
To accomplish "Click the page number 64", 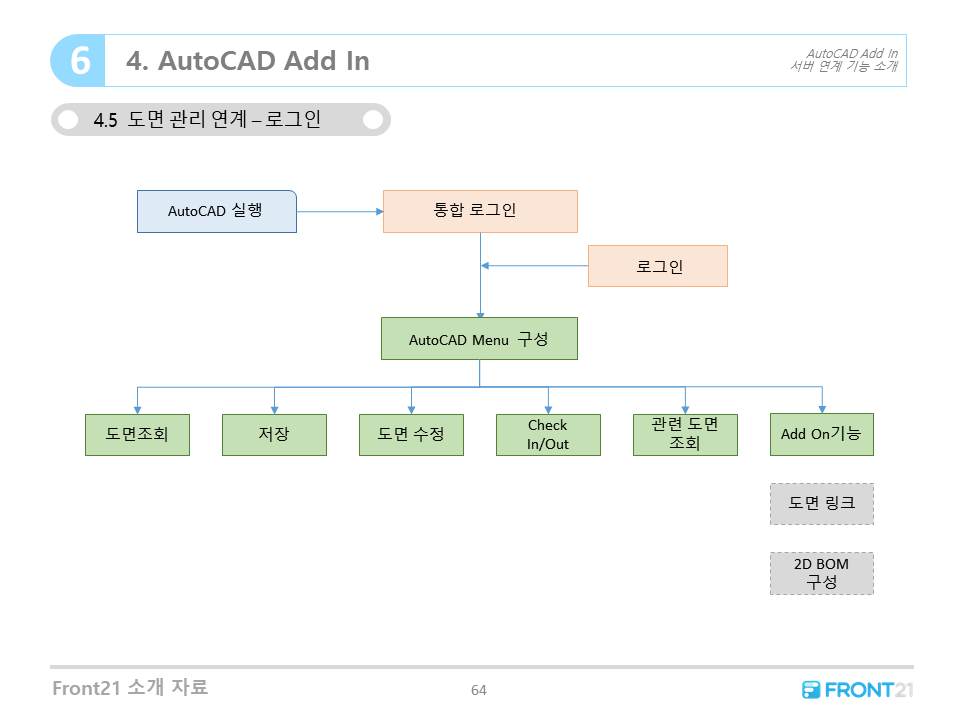I will click(479, 690).
